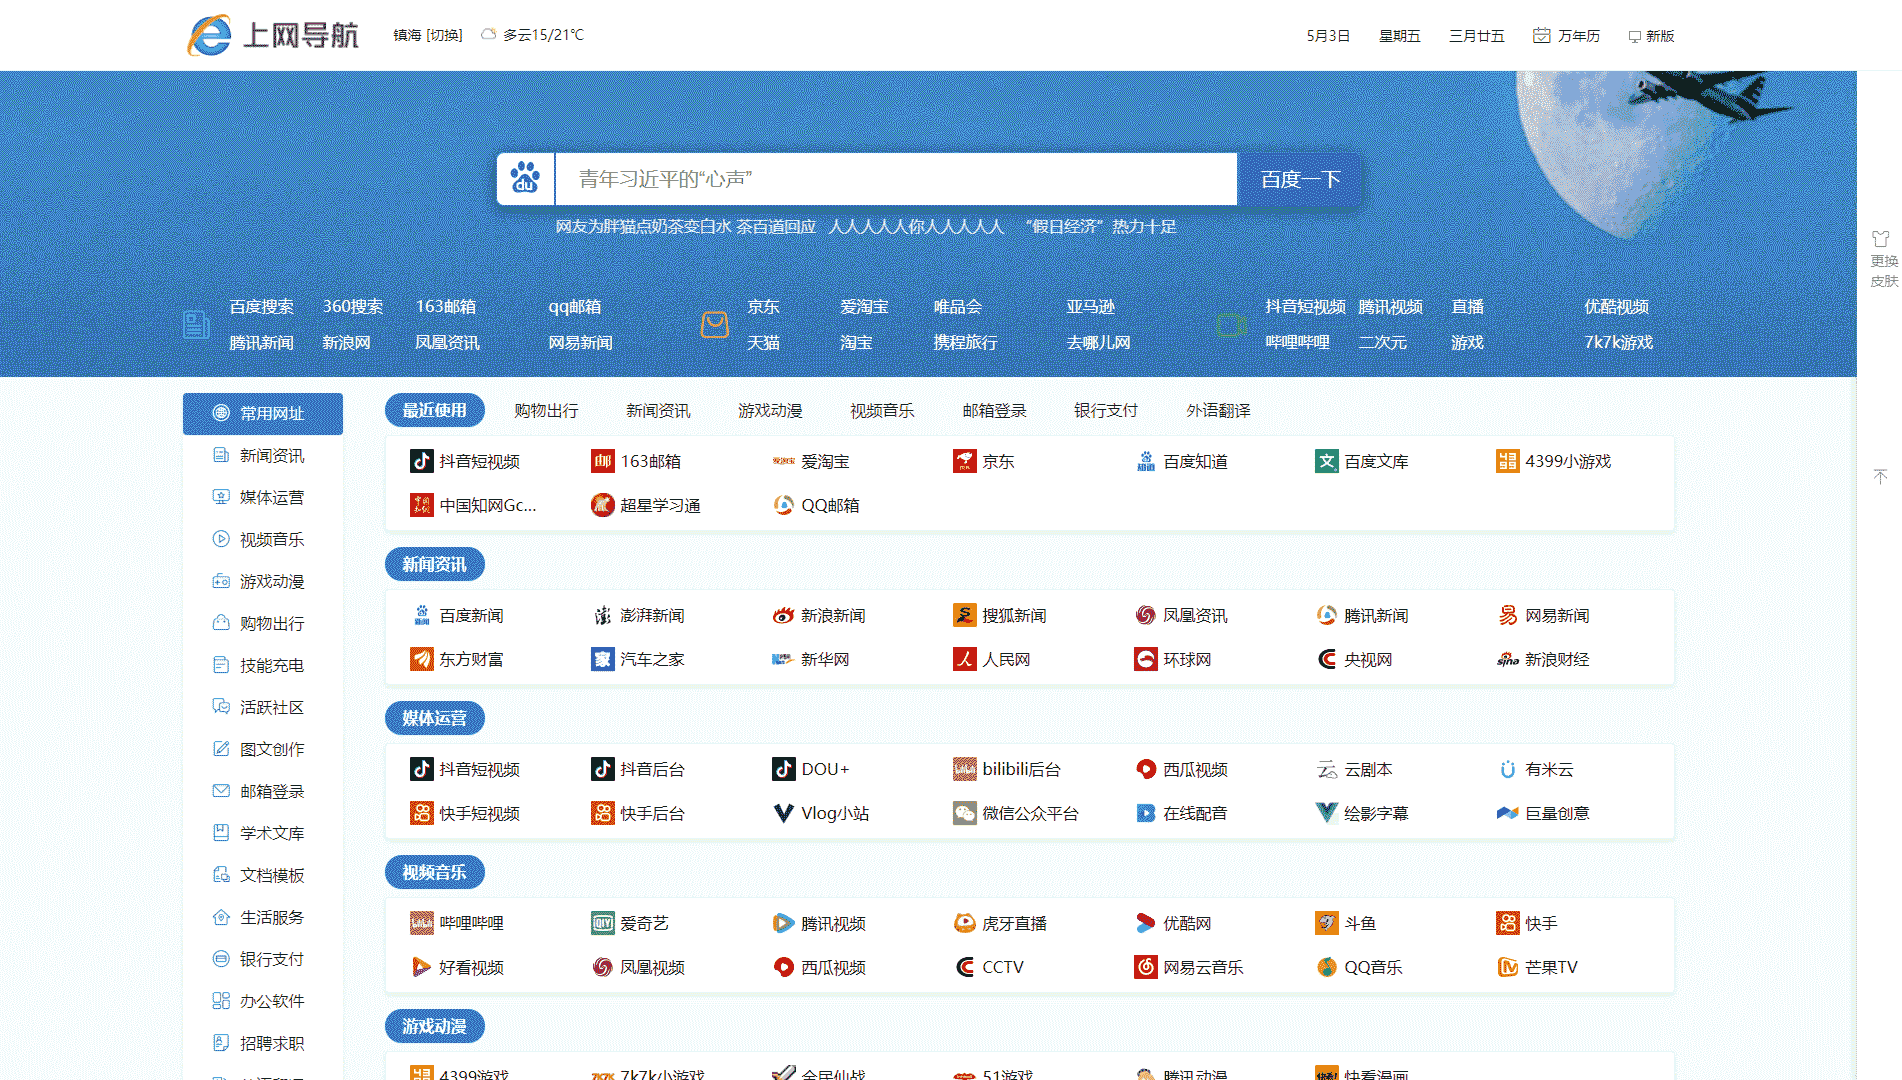Open 万年历 calendar icon link

(x=1541, y=36)
